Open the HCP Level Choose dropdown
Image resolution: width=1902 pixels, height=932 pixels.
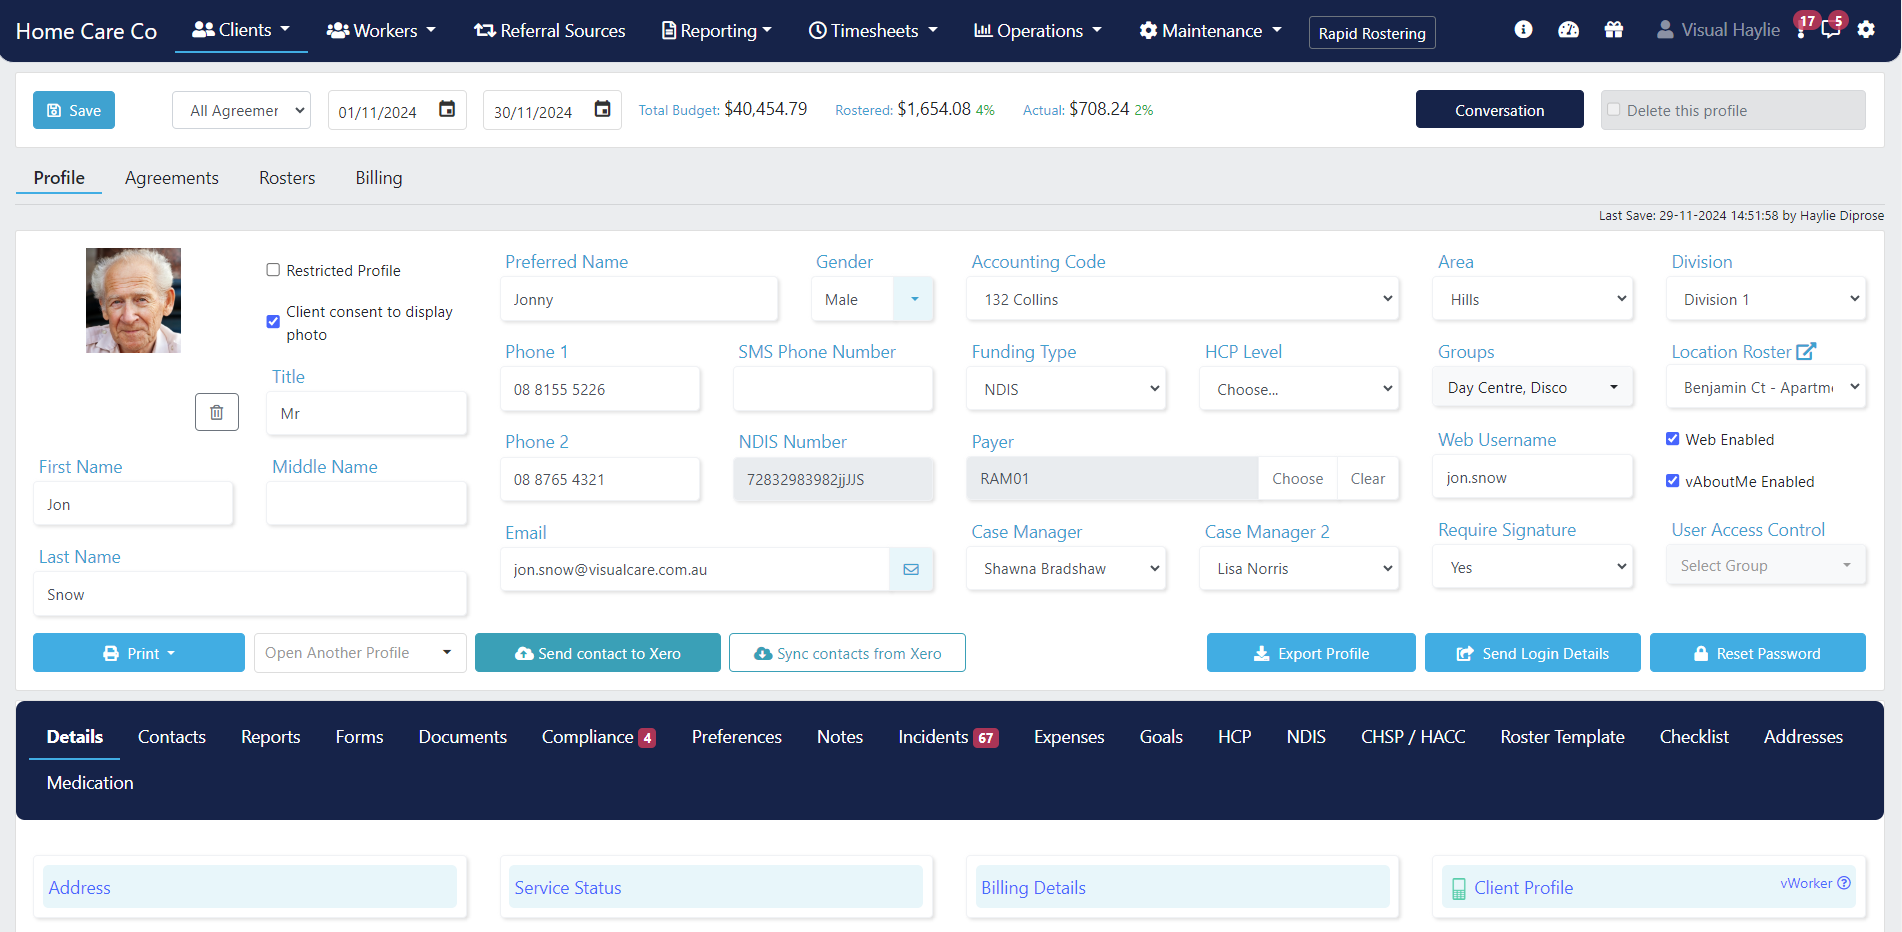click(1299, 389)
